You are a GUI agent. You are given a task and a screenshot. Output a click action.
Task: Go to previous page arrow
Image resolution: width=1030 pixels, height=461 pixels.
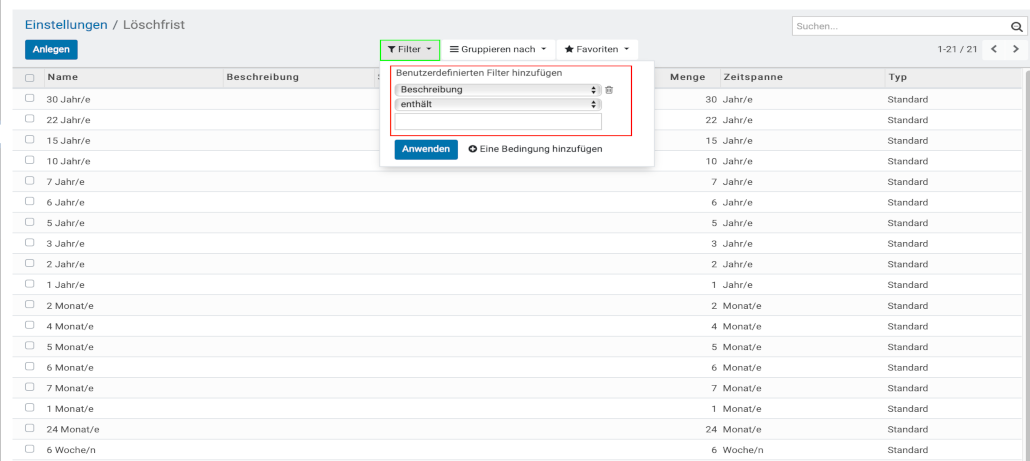pyautogui.click(x=994, y=49)
